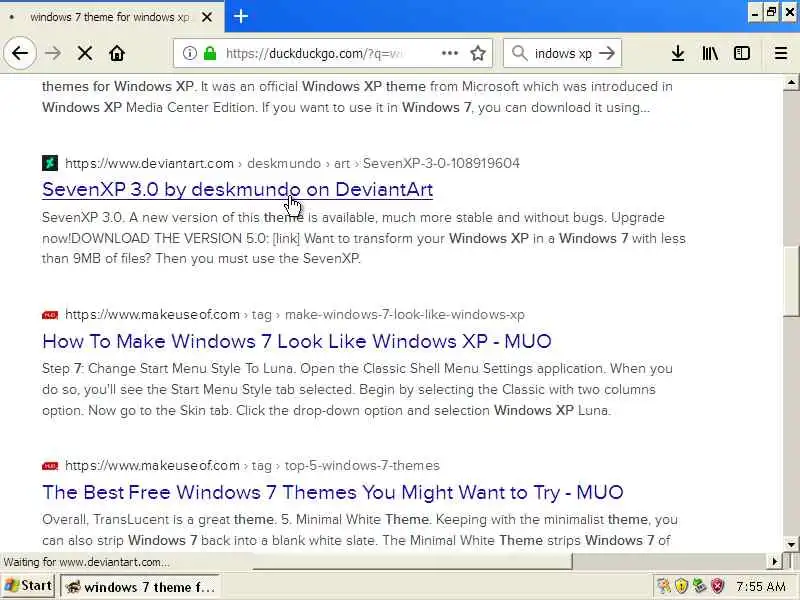Click the 7:55 AM taskbar clock
The image size is (800, 600).
tap(761, 587)
